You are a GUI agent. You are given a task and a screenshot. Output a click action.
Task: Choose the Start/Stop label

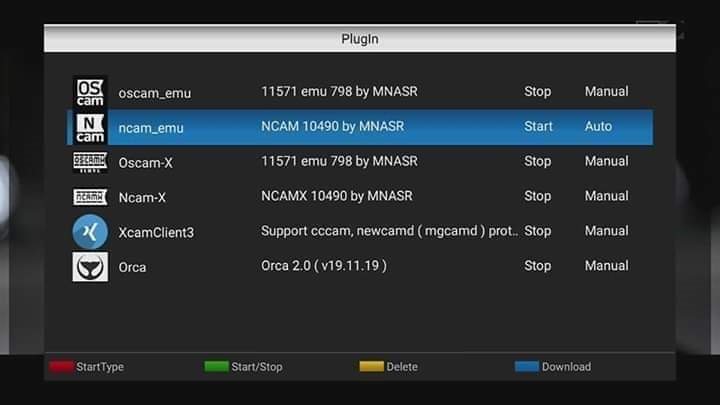pos(257,367)
